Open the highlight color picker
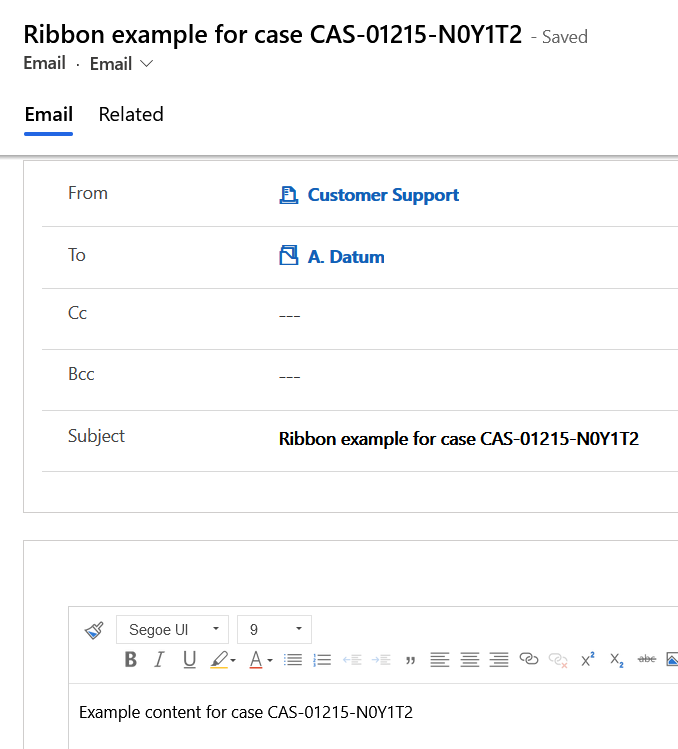This screenshot has width=678, height=749. coord(223,660)
